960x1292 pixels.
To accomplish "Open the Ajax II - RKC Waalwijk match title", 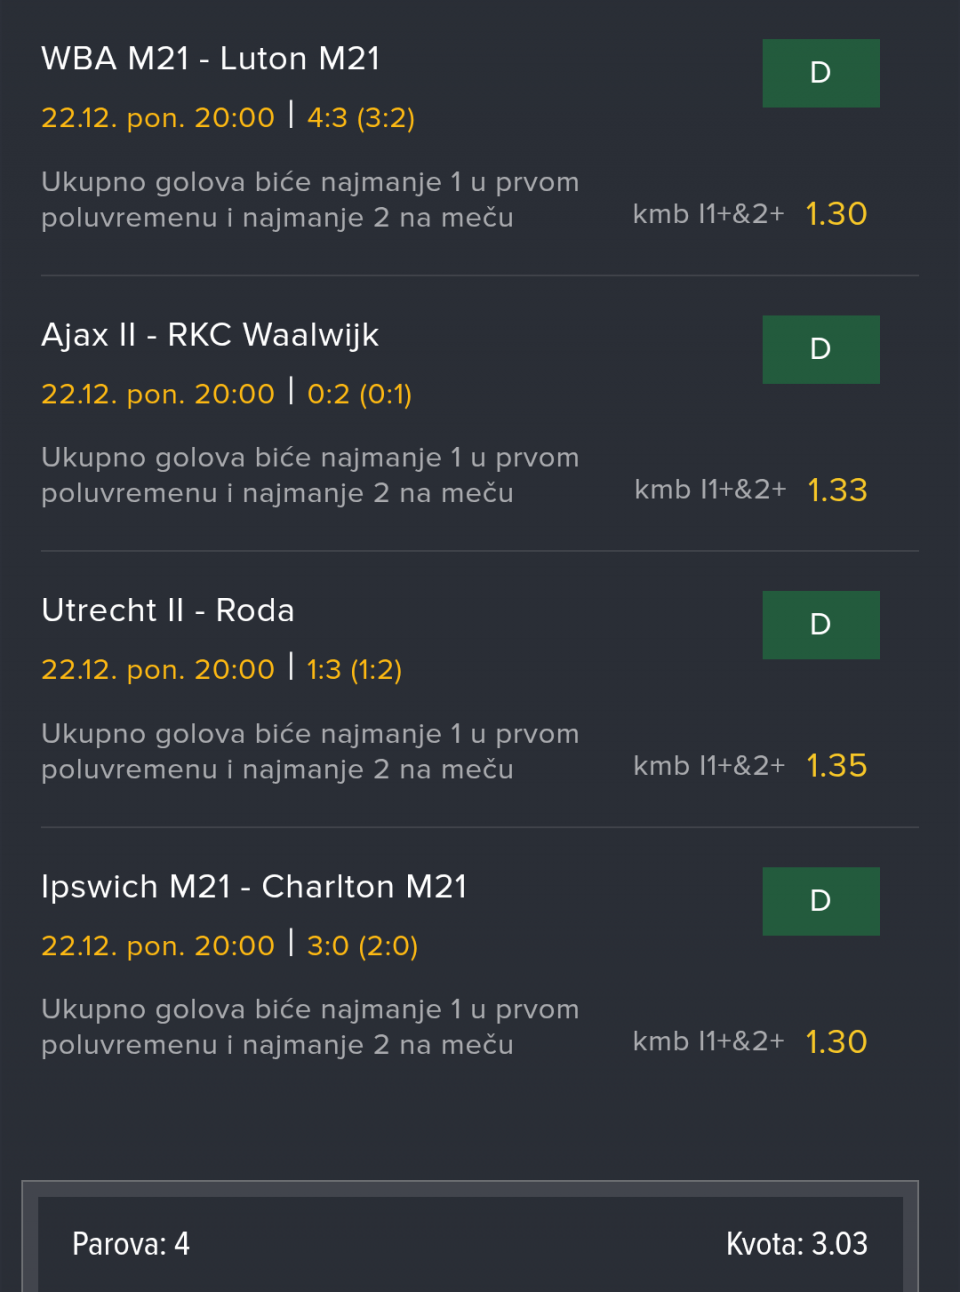I will 210,335.
